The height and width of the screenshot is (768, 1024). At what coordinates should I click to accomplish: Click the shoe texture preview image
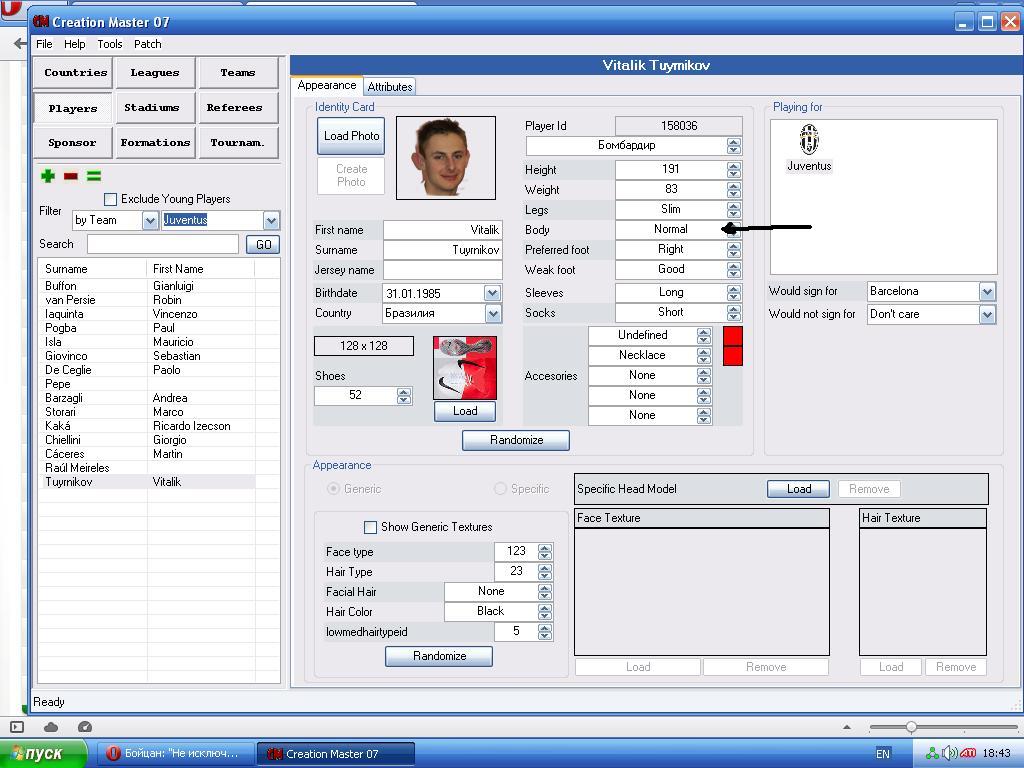coord(465,367)
